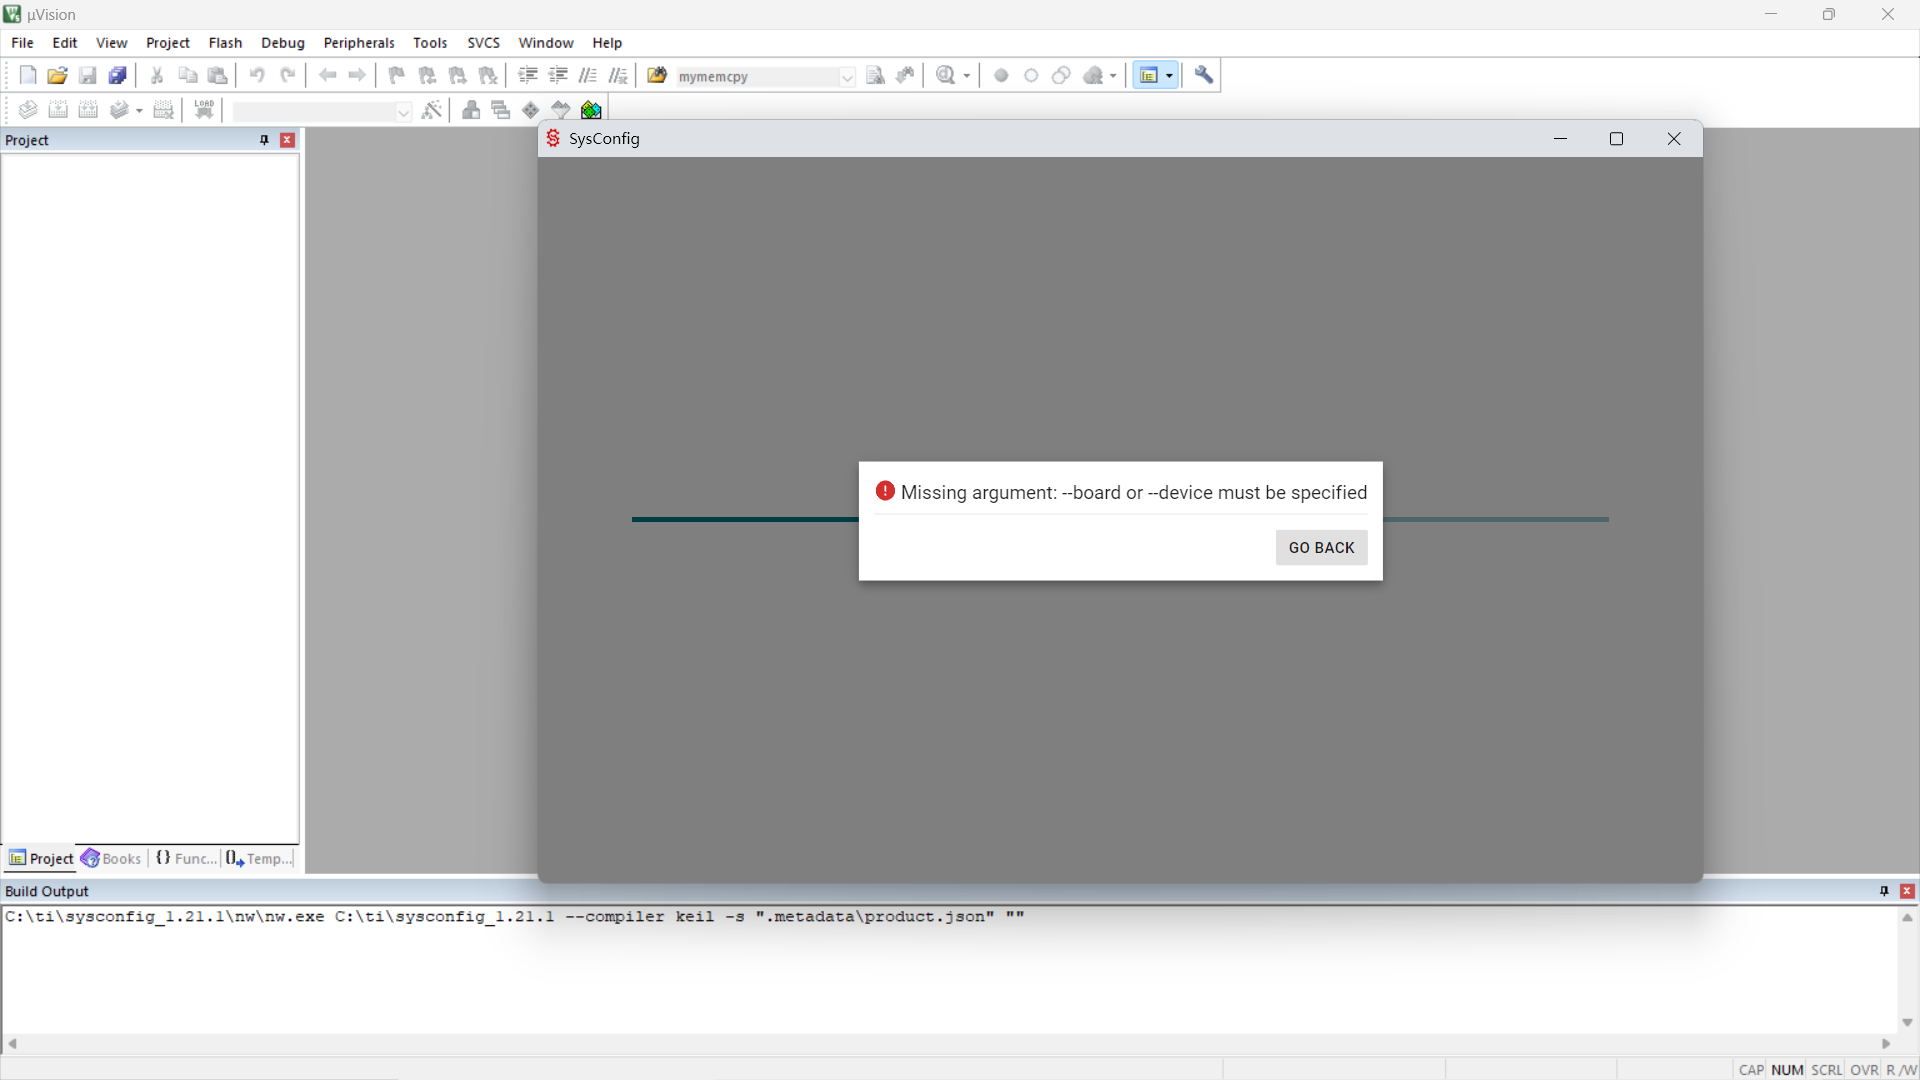
Task: Click the Build Output scroll-down arrow
Action: pos(1907,1022)
